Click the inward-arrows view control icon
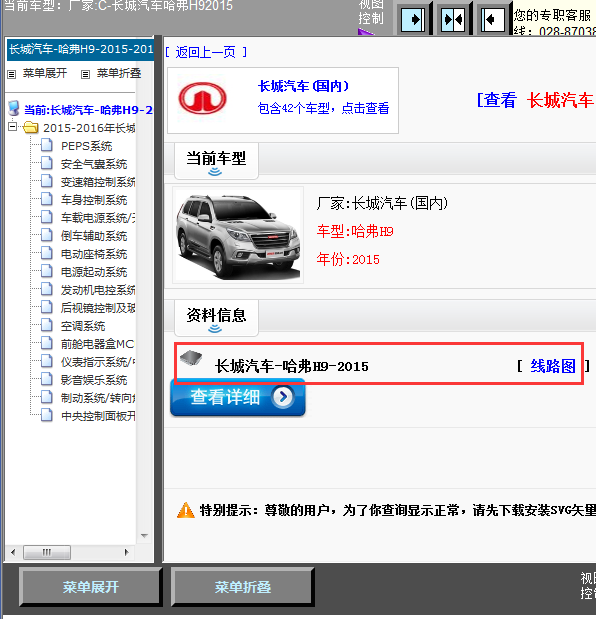Viewport: 596px width, 619px height. coord(453,19)
